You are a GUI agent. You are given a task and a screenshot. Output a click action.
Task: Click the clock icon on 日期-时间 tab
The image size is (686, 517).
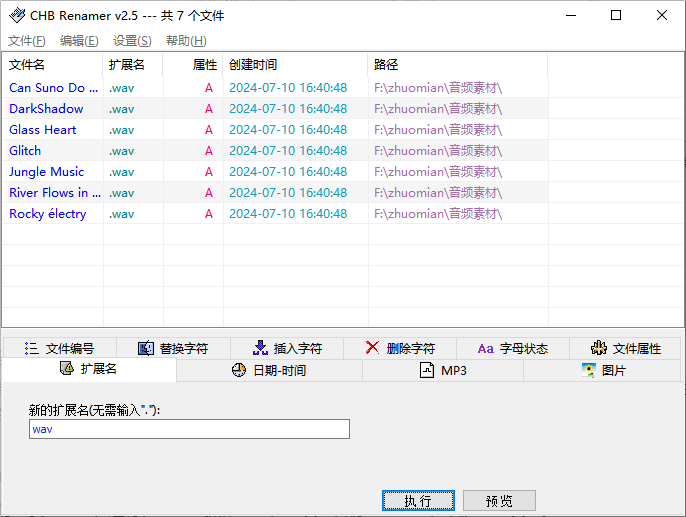238,370
